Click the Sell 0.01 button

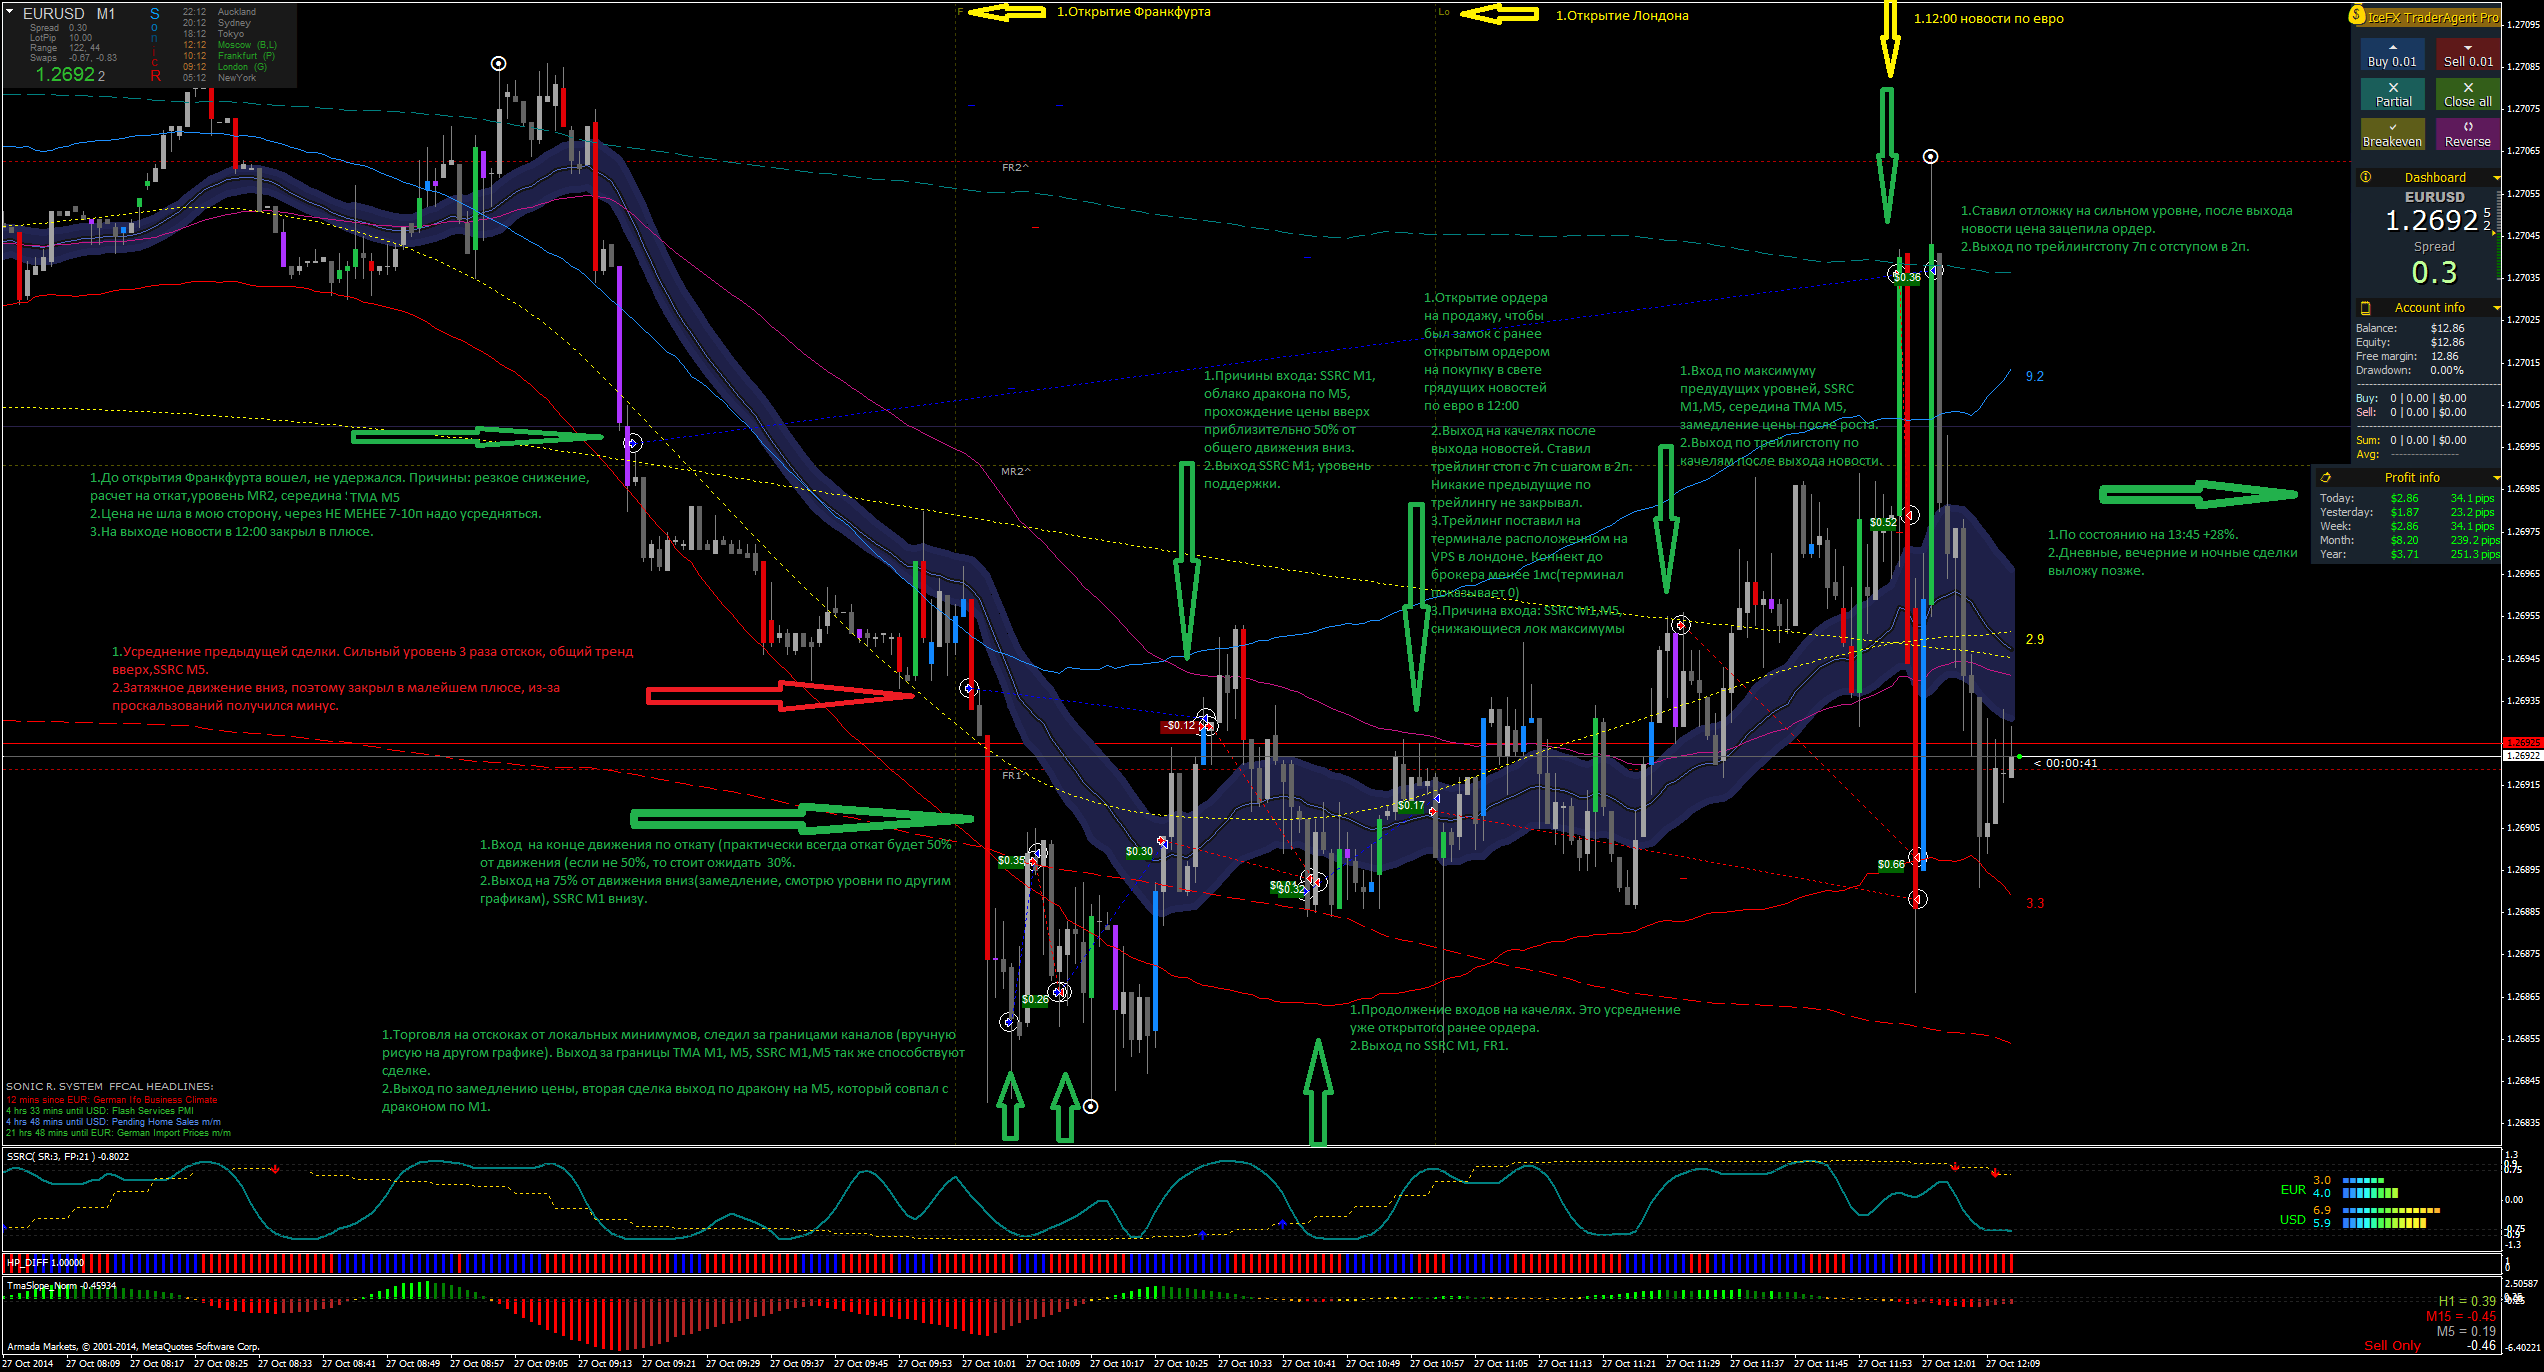(x=2467, y=55)
